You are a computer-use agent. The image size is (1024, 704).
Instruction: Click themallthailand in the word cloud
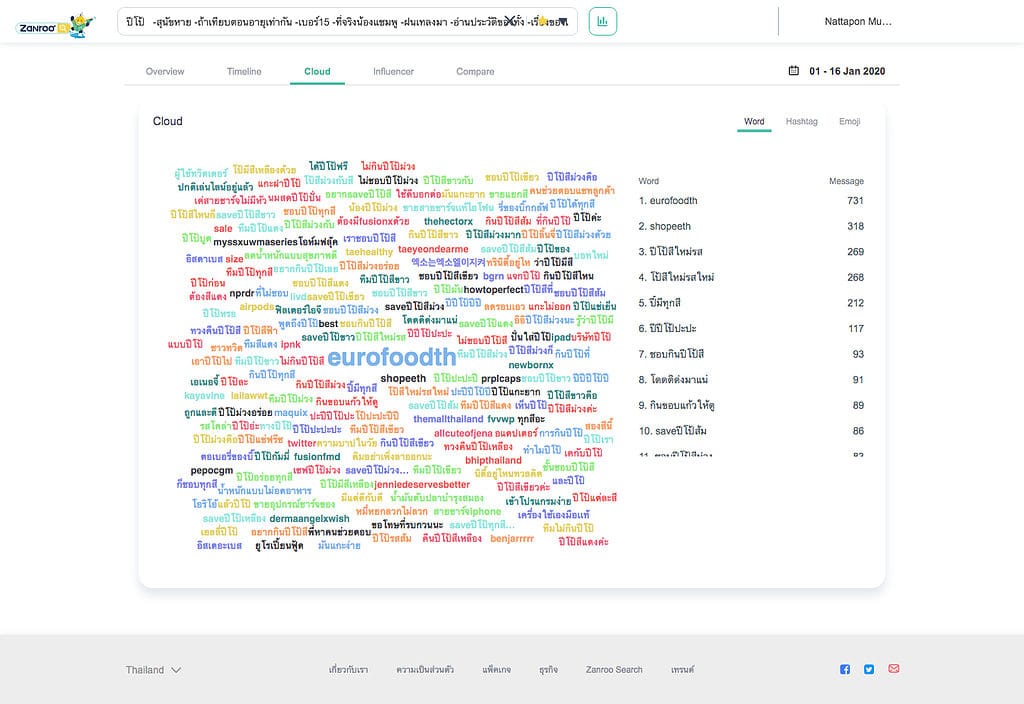[x=448, y=419]
